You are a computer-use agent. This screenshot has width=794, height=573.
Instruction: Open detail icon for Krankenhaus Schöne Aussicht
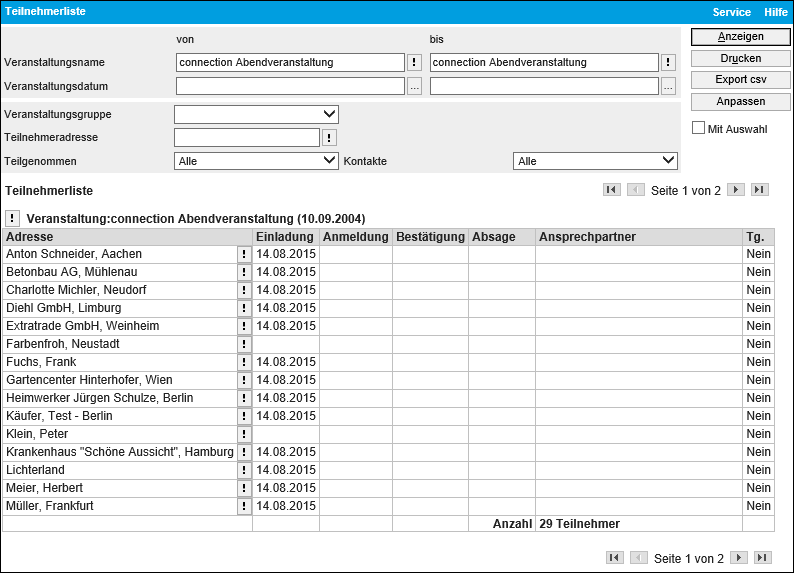[244, 452]
